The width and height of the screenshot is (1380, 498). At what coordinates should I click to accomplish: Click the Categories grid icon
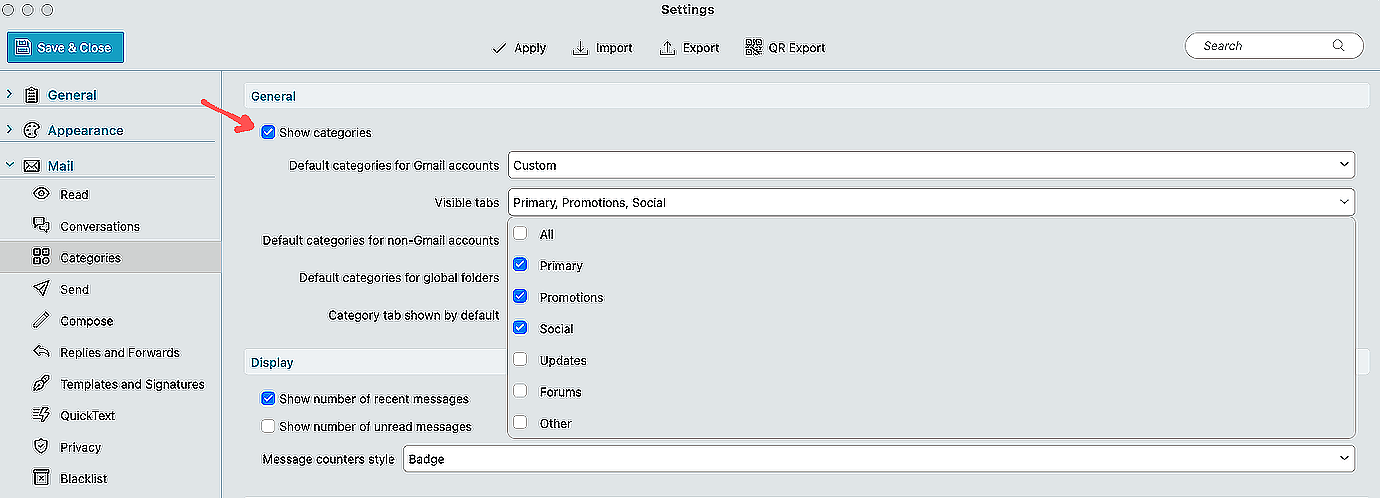pyautogui.click(x=41, y=257)
